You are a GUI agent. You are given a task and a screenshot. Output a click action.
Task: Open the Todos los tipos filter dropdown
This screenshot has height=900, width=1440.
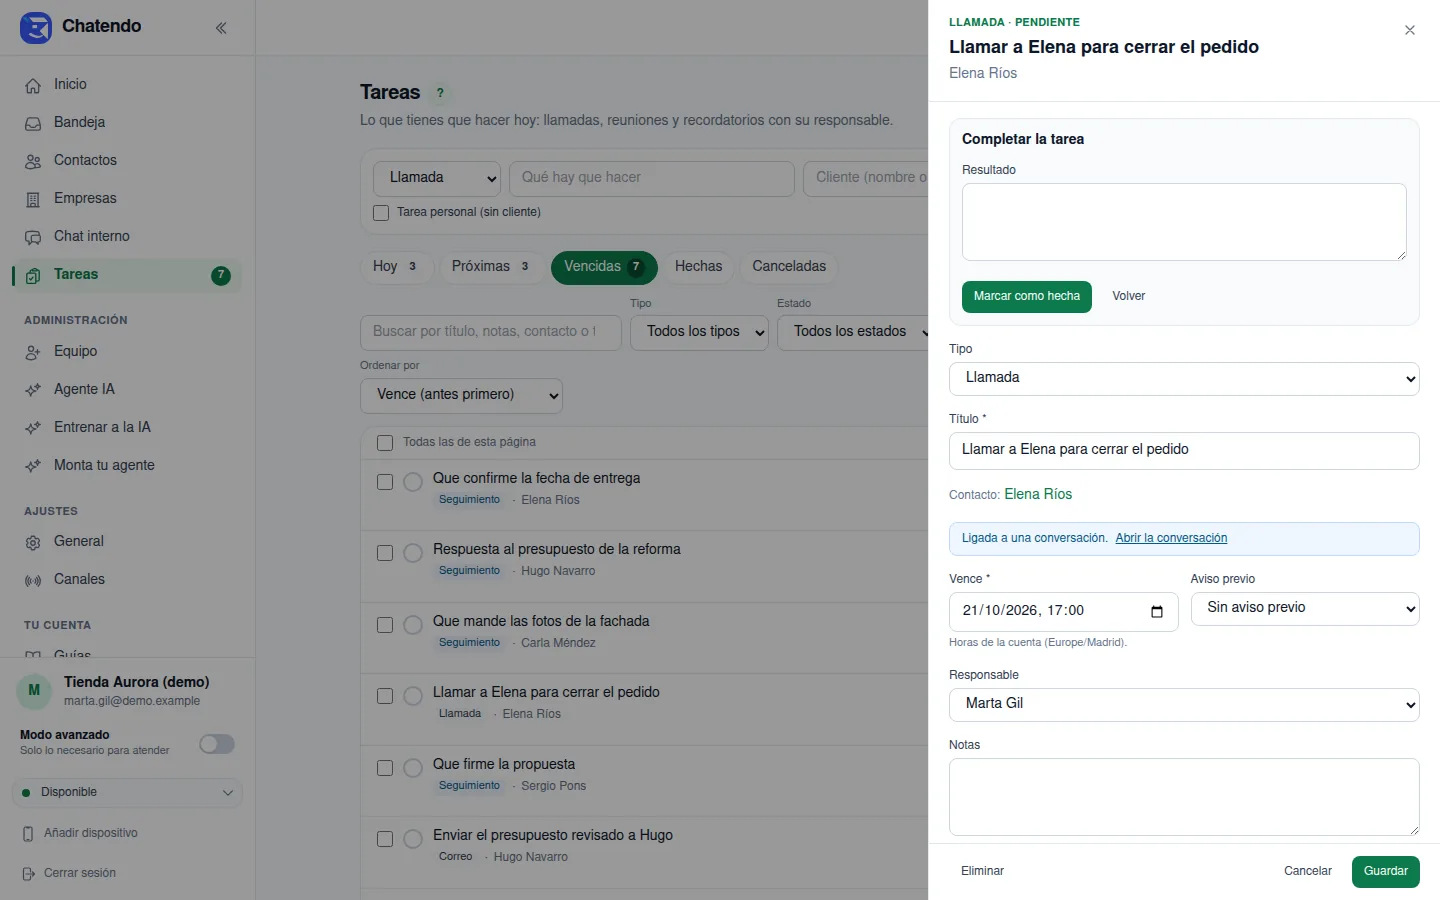(x=699, y=332)
